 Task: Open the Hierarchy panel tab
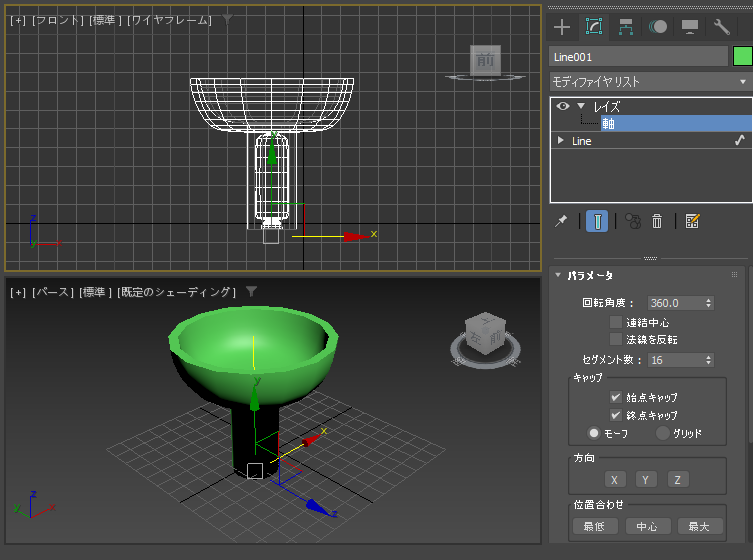pos(626,27)
